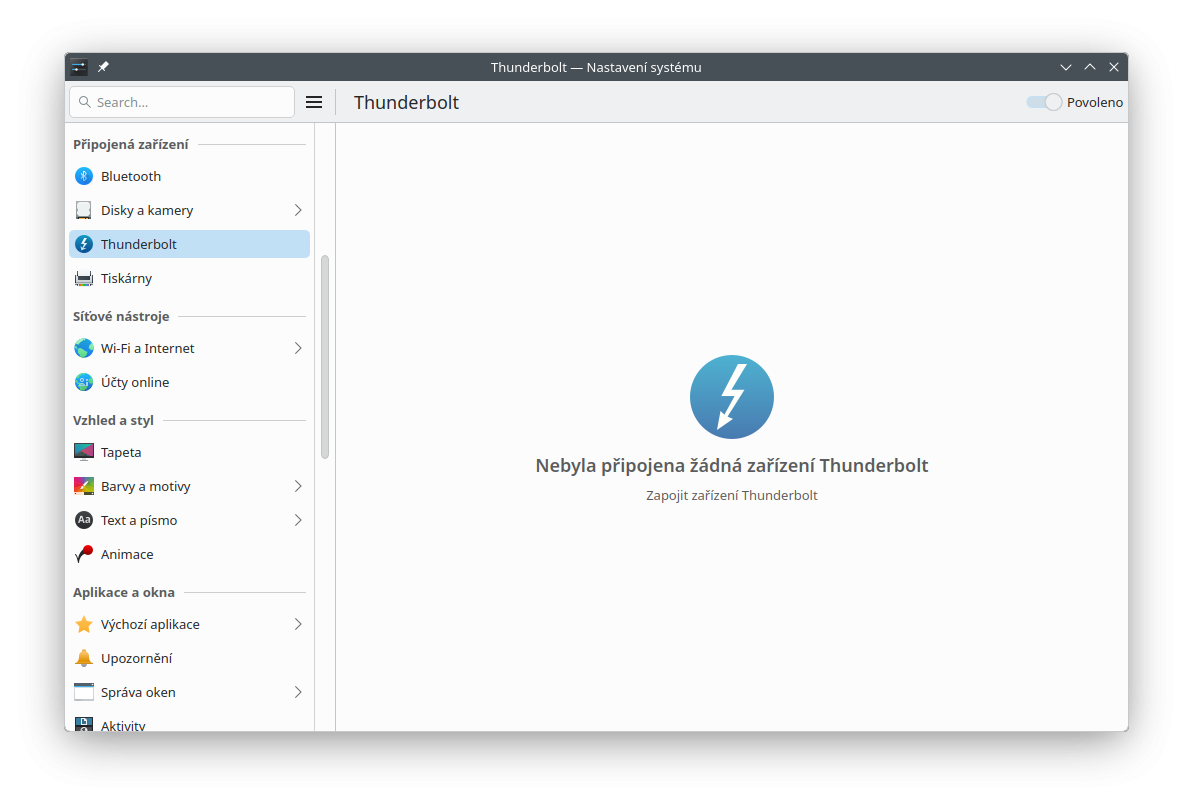Click the Bluetooth icon in sidebar

click(x=84, y=176)
